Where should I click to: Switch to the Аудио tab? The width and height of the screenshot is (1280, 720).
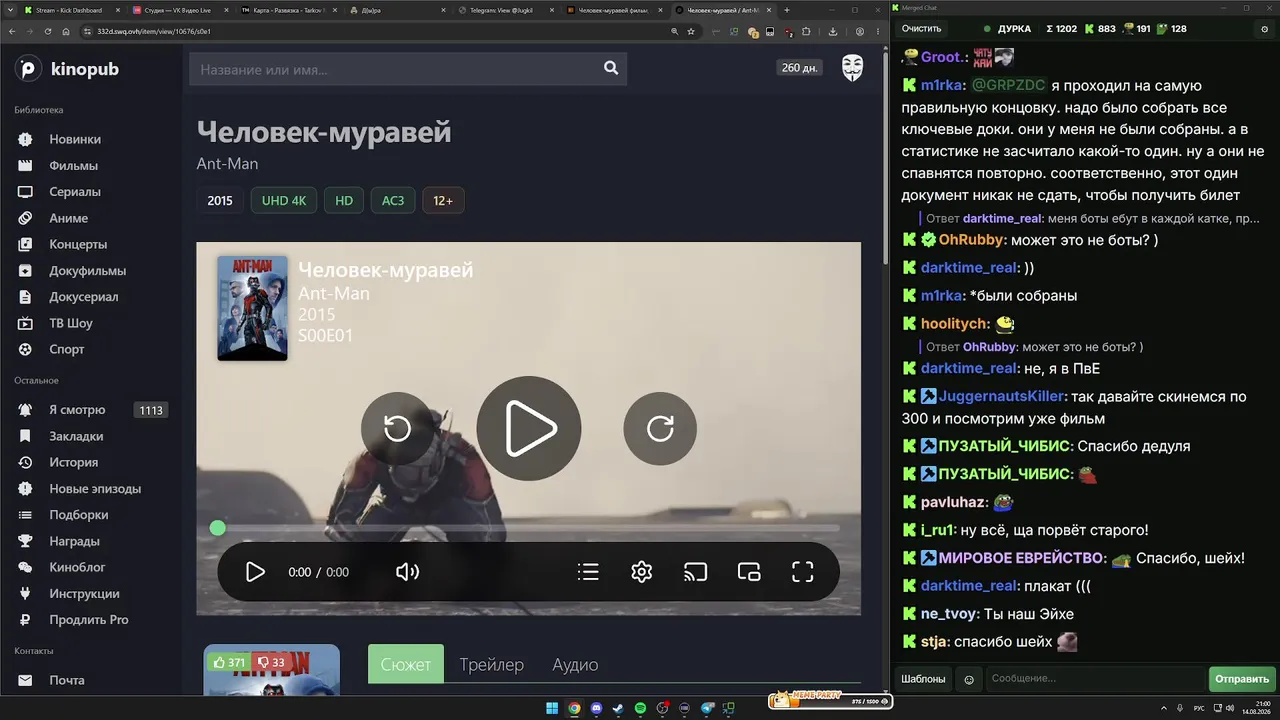(576, 664)
